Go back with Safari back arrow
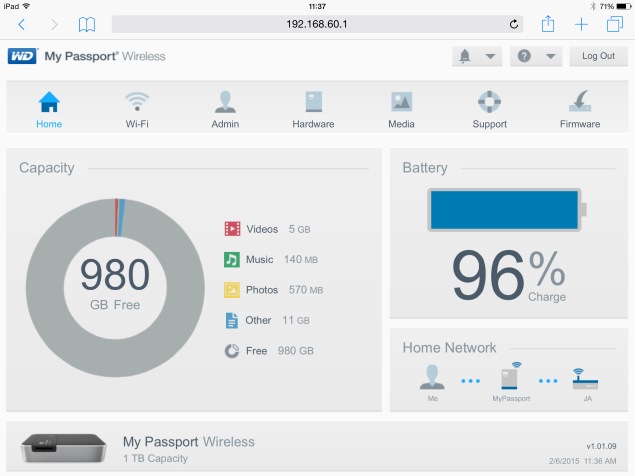This screenshot has width=635, height=476. [22, 25]
